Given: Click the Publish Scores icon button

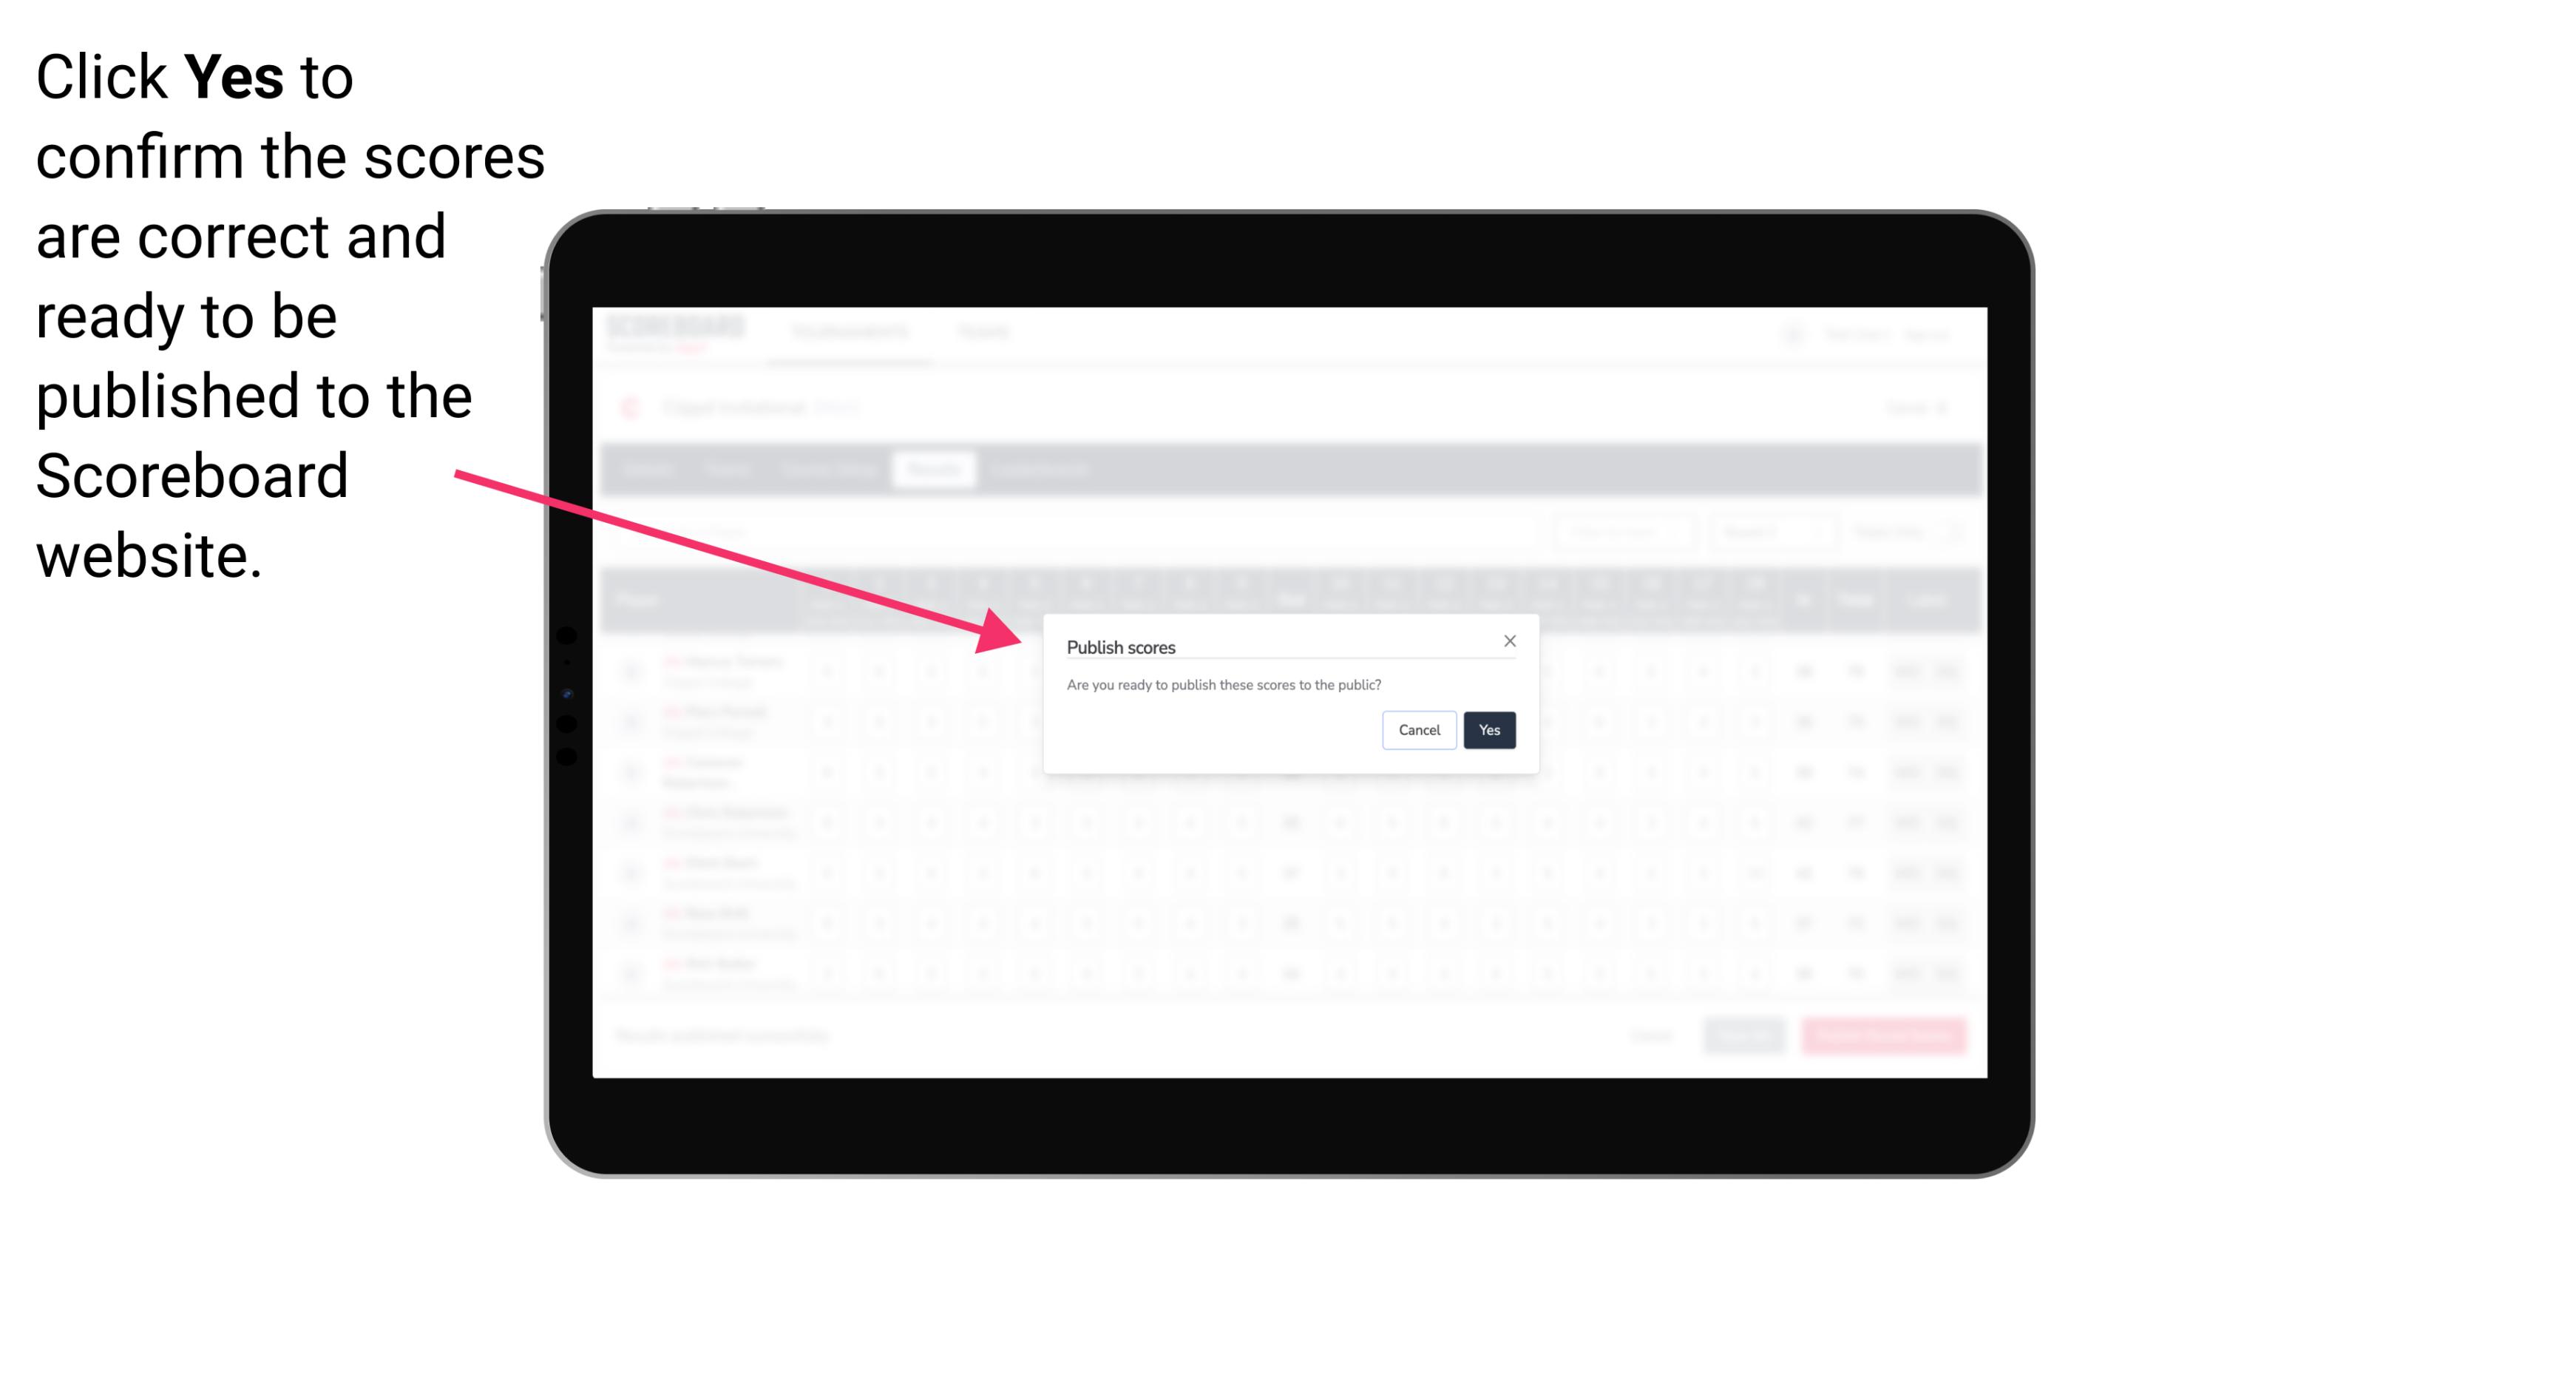Looking at the screenshot, I should point(1488,729).
